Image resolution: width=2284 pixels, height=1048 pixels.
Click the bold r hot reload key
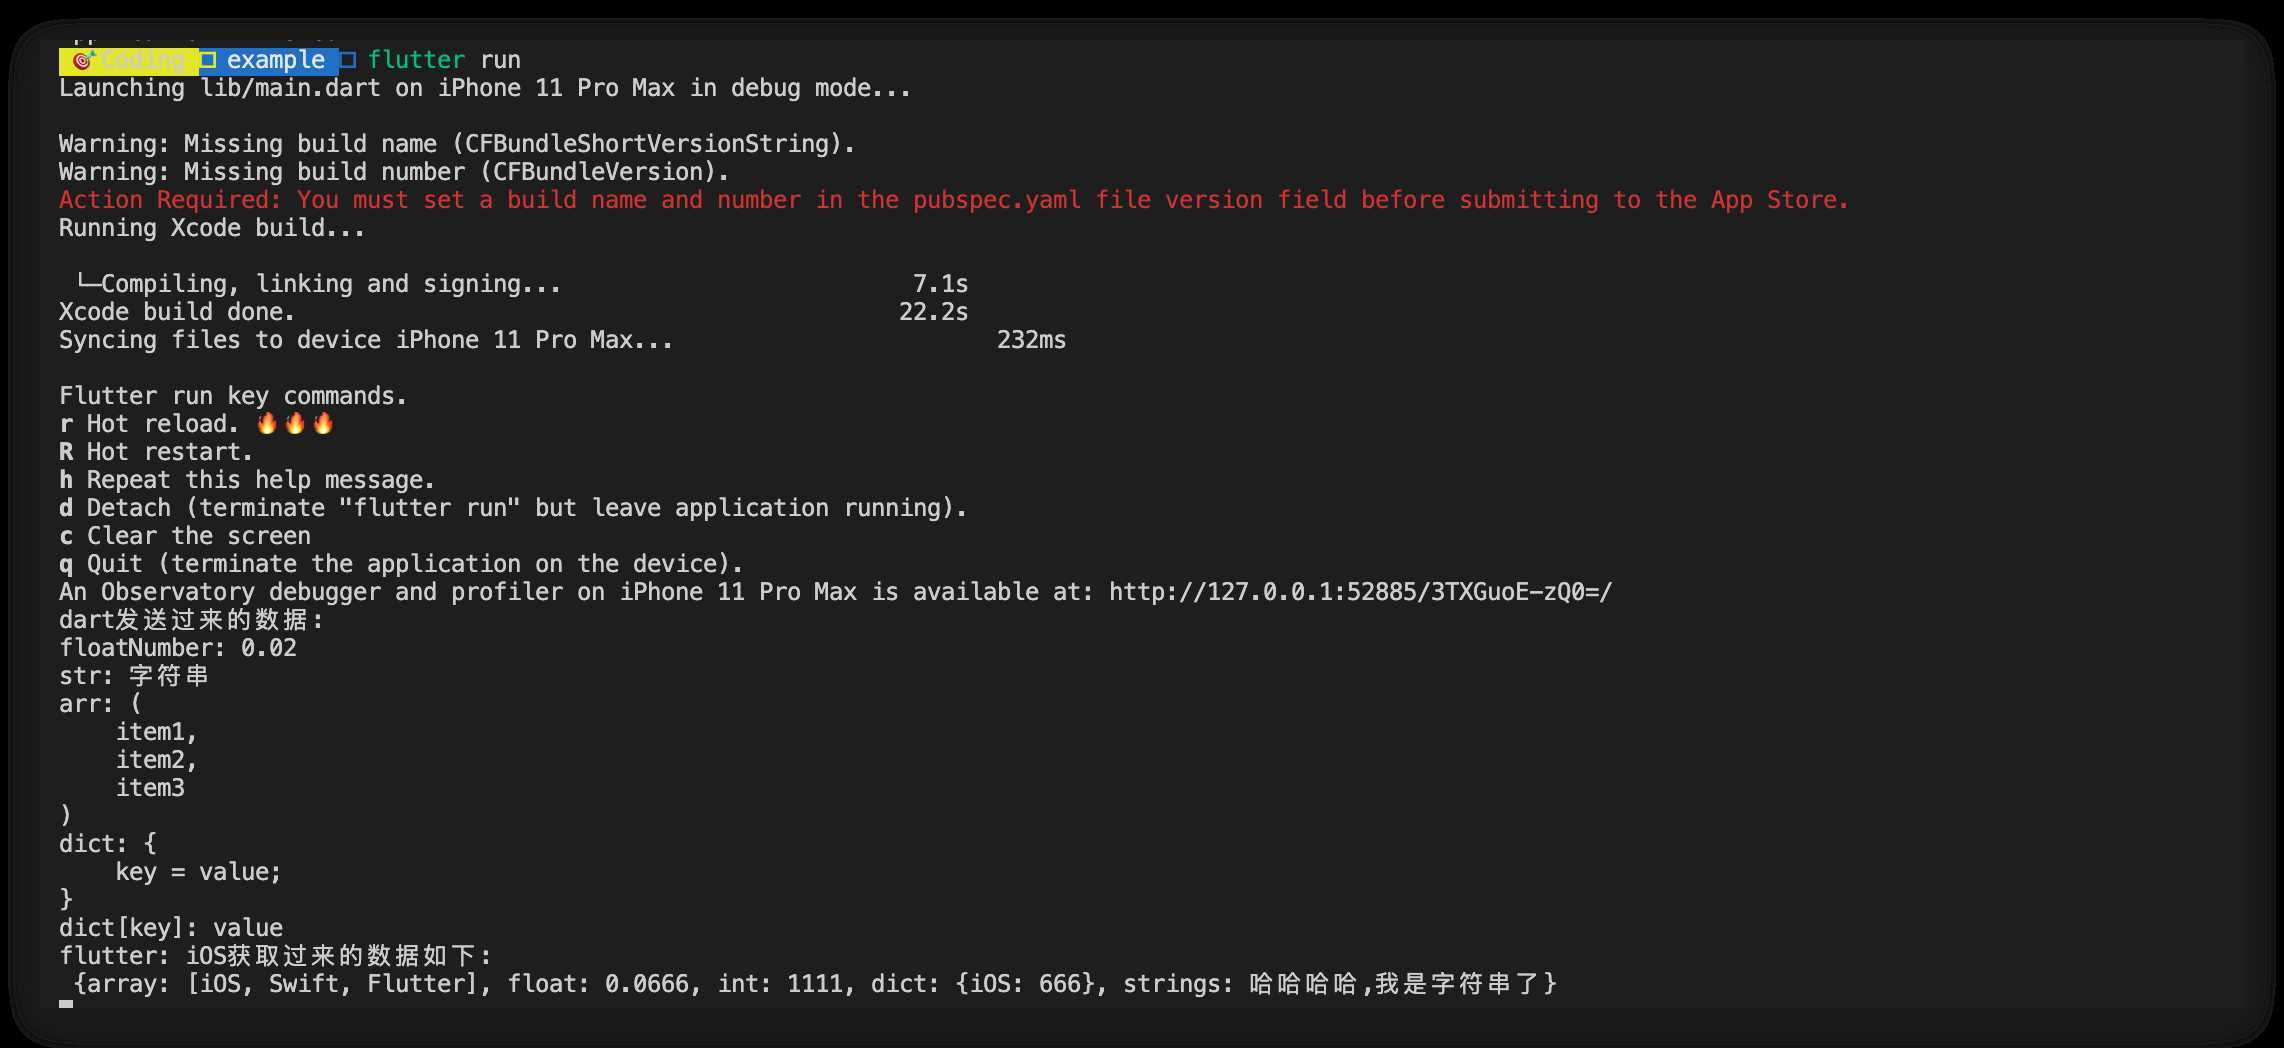66,424
